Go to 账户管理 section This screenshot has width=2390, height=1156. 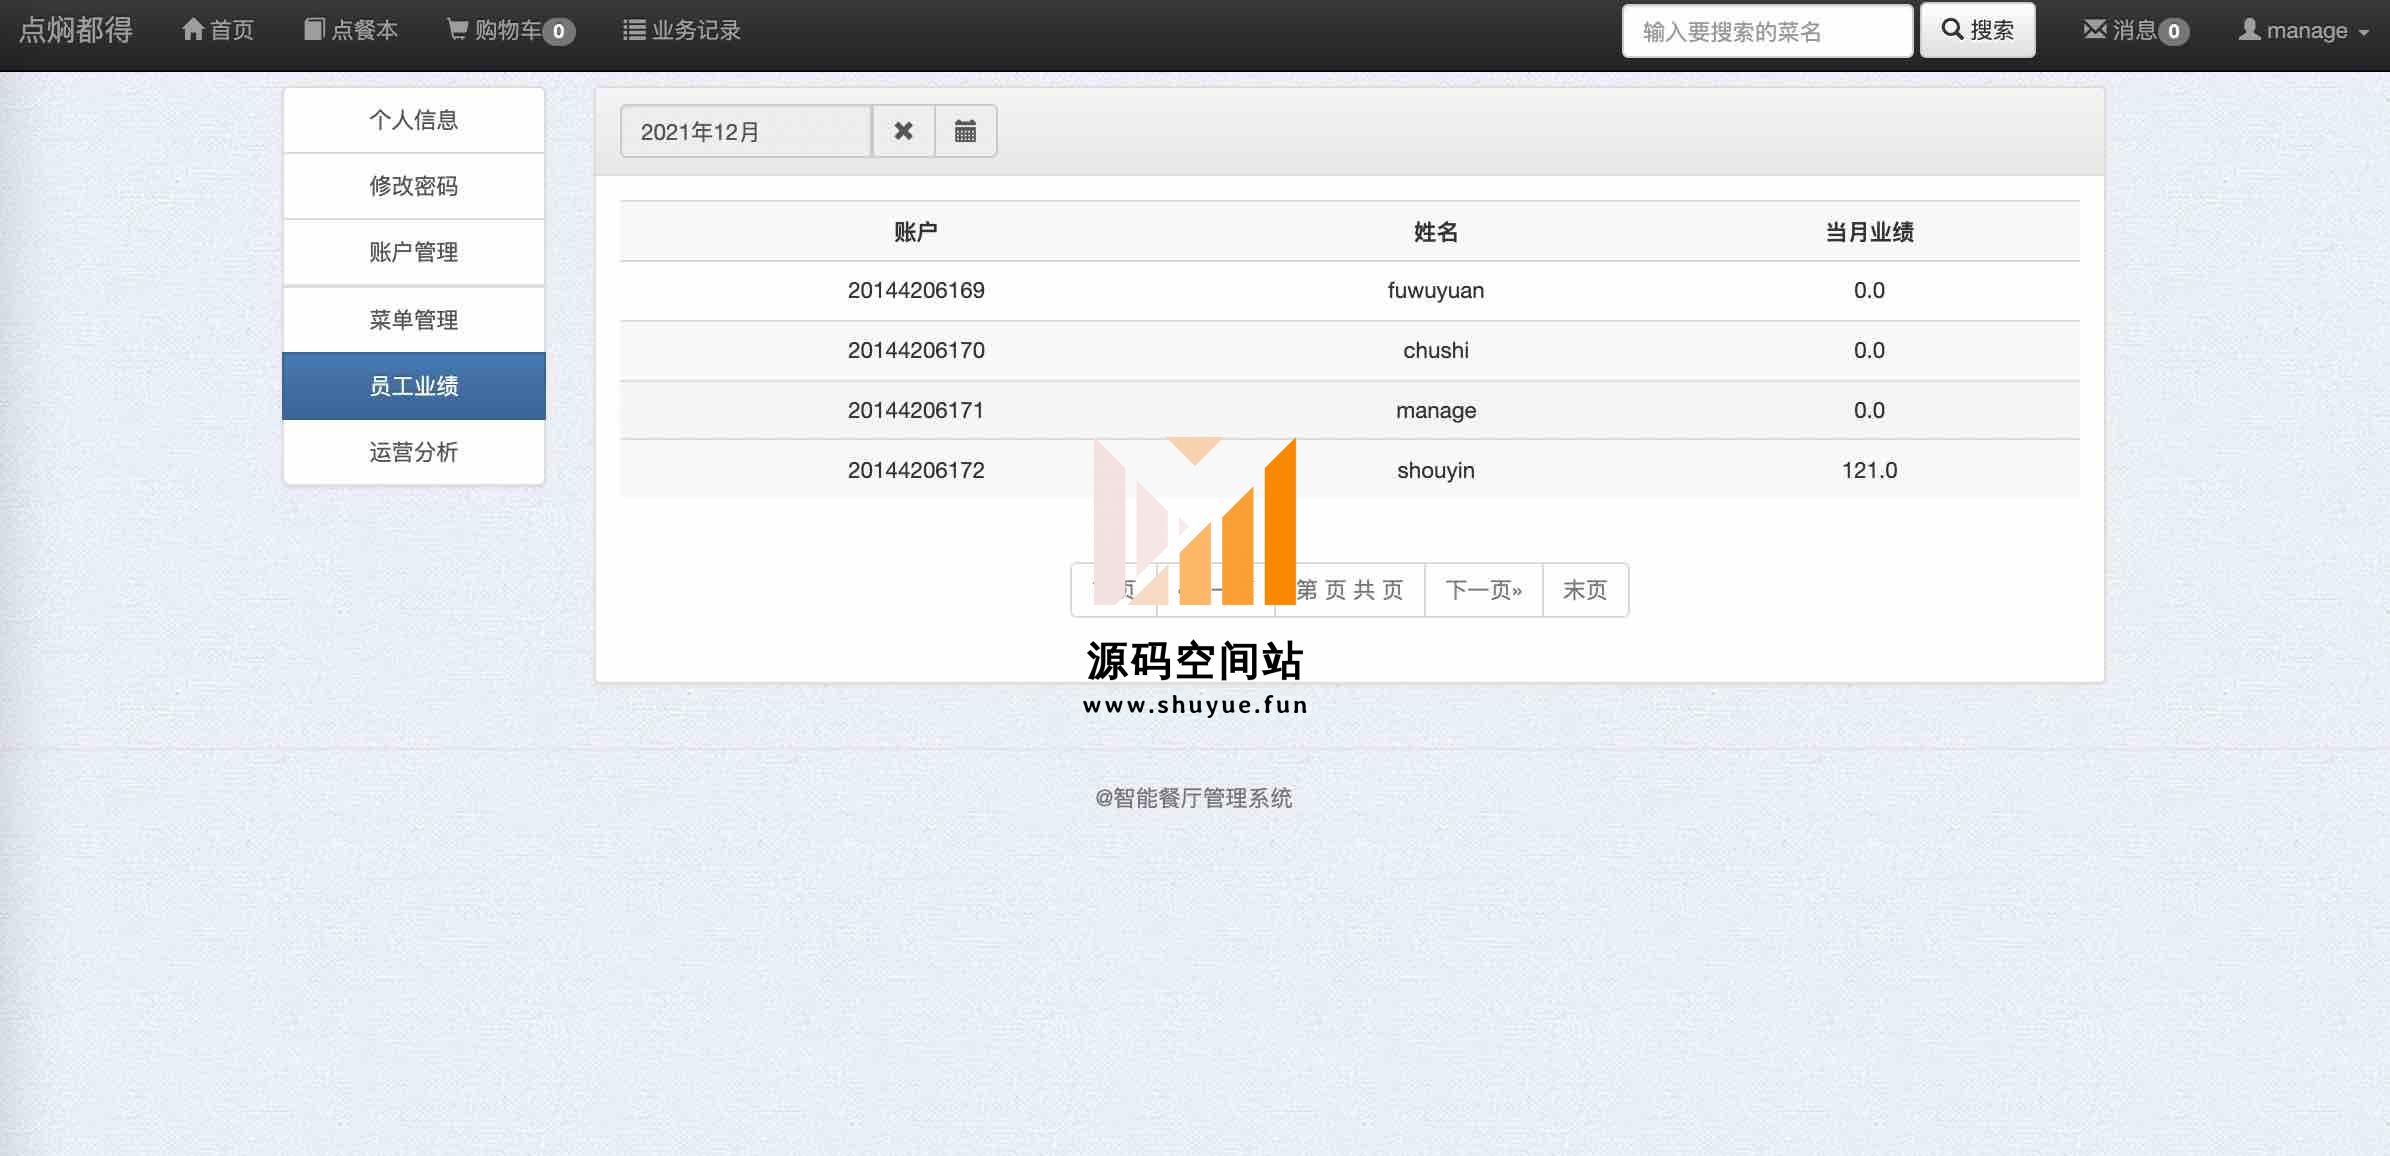(413, 252)
